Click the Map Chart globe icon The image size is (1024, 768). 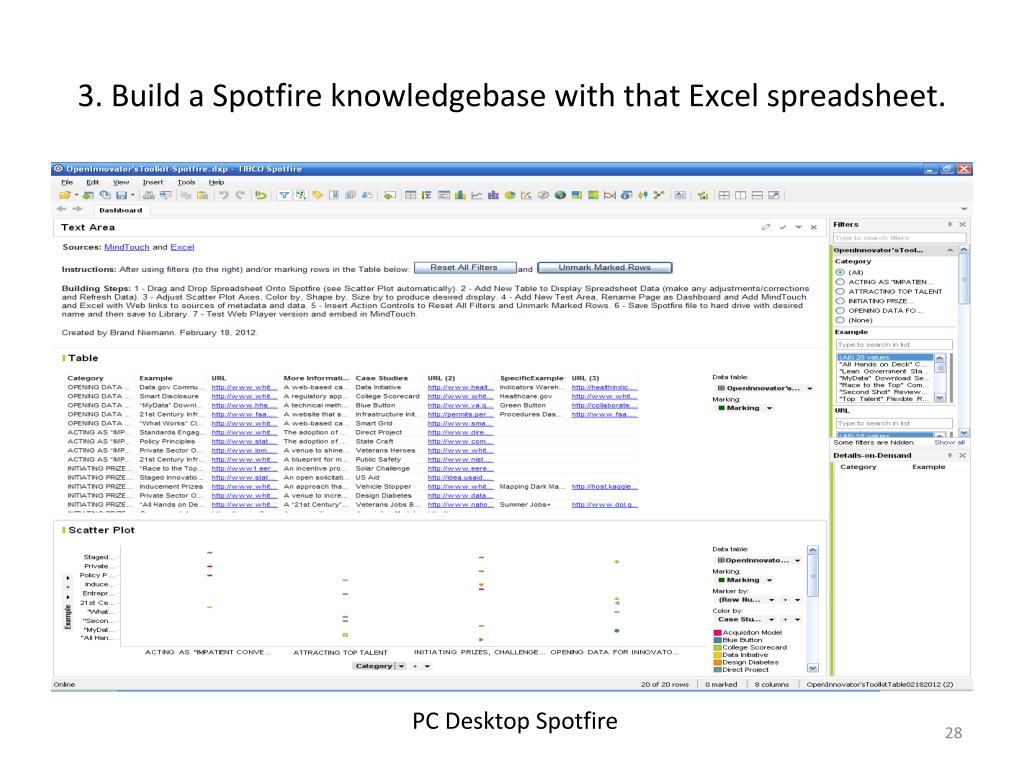560,195
